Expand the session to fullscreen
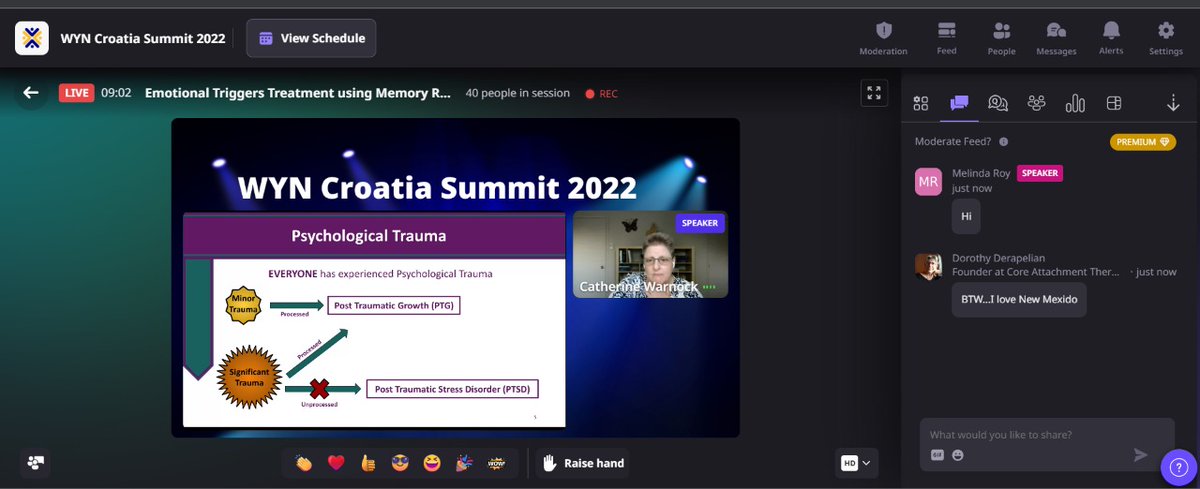Viewport: 1200px width, 489px height. pyautogui.click(x=874, y=93)
